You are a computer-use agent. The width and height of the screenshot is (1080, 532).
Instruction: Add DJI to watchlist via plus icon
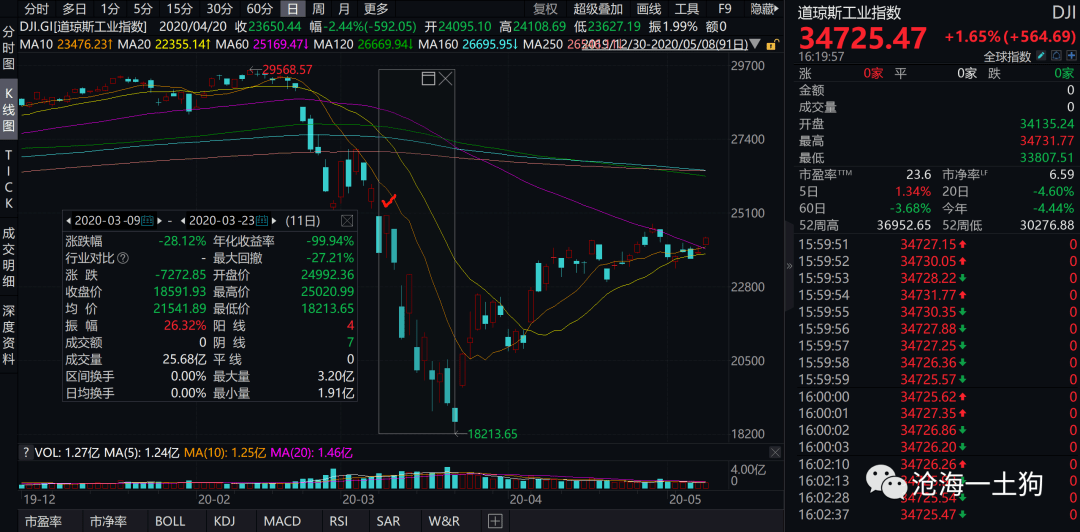coord(1068,56)
